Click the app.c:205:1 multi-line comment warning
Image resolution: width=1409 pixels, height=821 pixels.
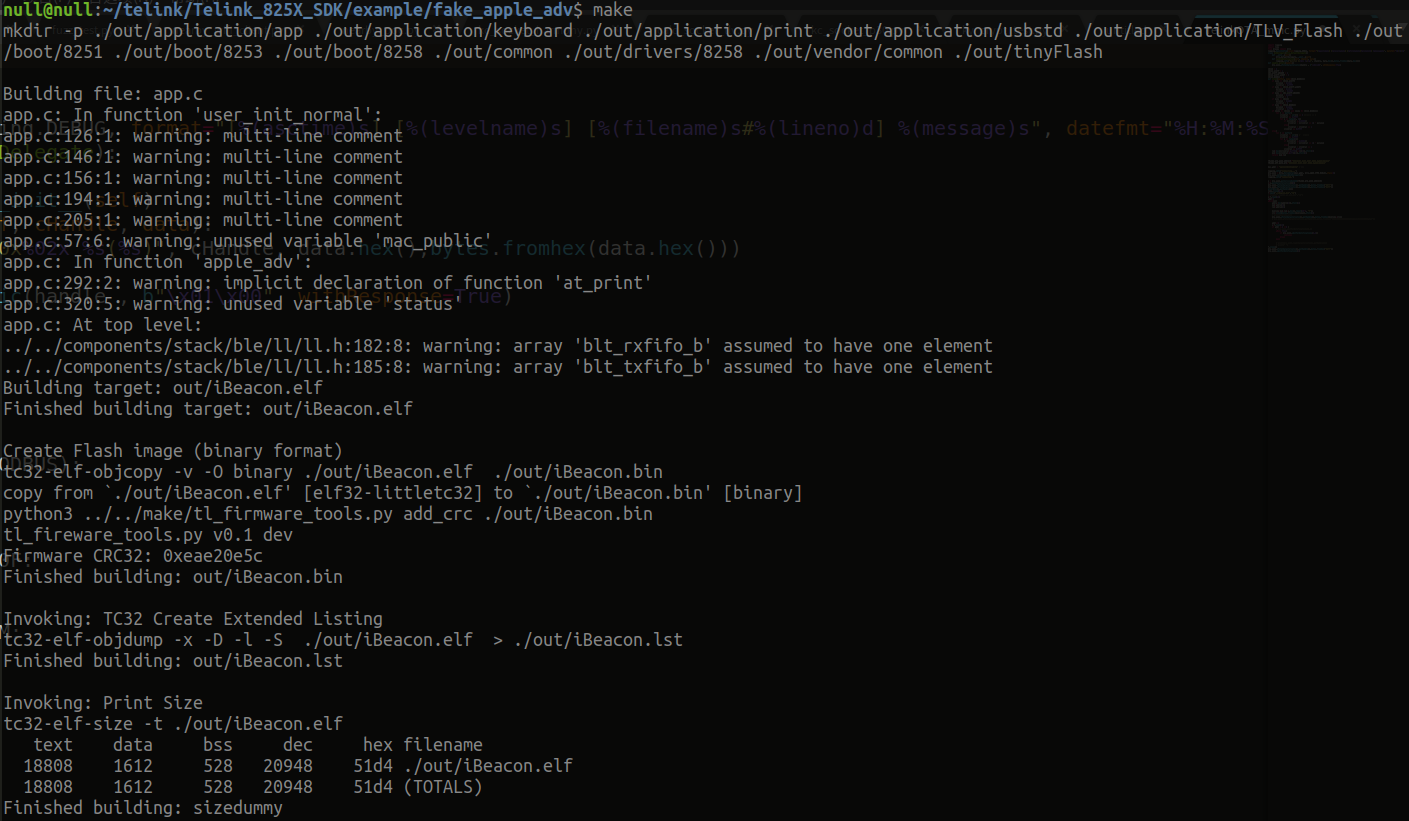[x=203, y=220]
